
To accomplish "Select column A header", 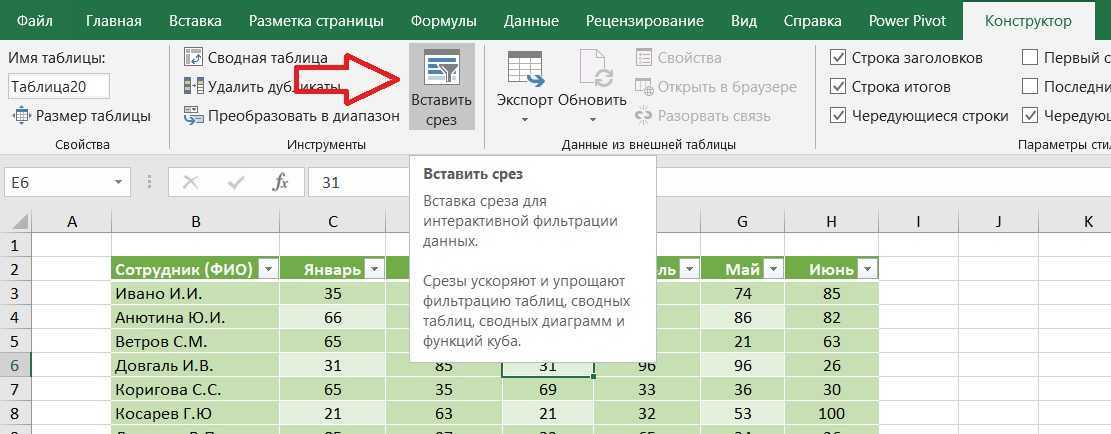I will [72, 222].
